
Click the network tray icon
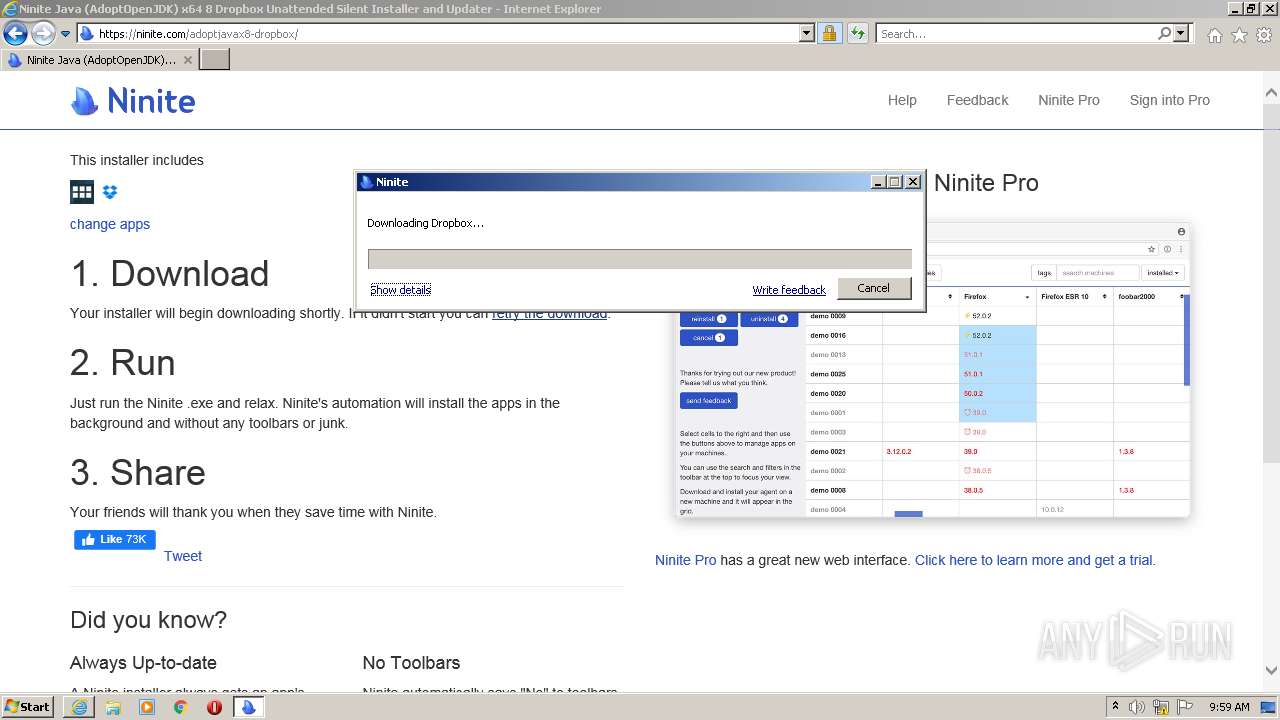(x=1160, y=707)
